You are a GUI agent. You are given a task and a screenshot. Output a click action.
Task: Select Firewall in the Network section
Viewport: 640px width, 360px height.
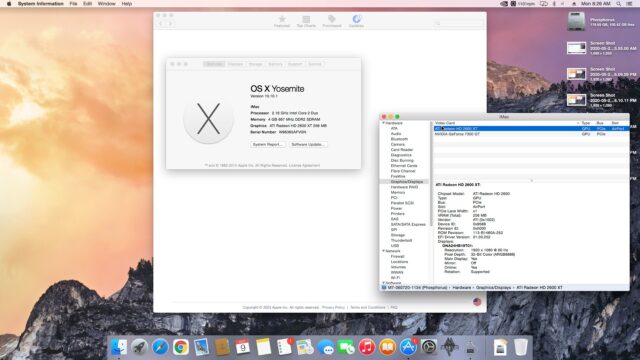pyautogui.click(x=398, y=256)
